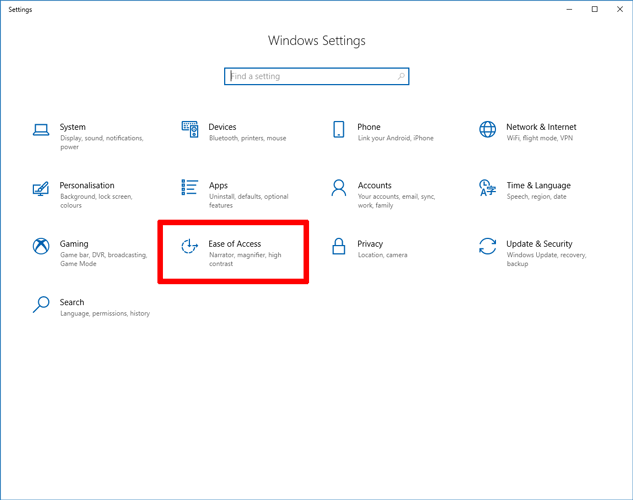
Task: Maximize the Settings window
Action: point(594,9)
